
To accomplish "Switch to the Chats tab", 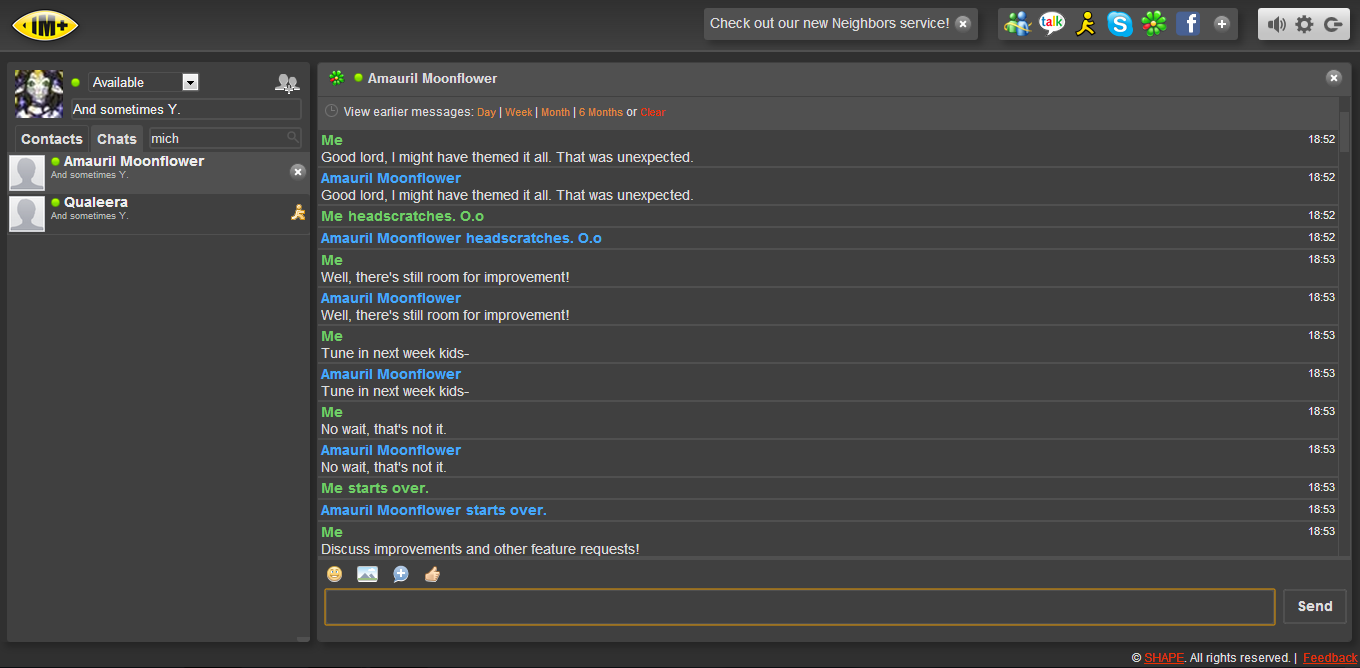I will 117,139.
